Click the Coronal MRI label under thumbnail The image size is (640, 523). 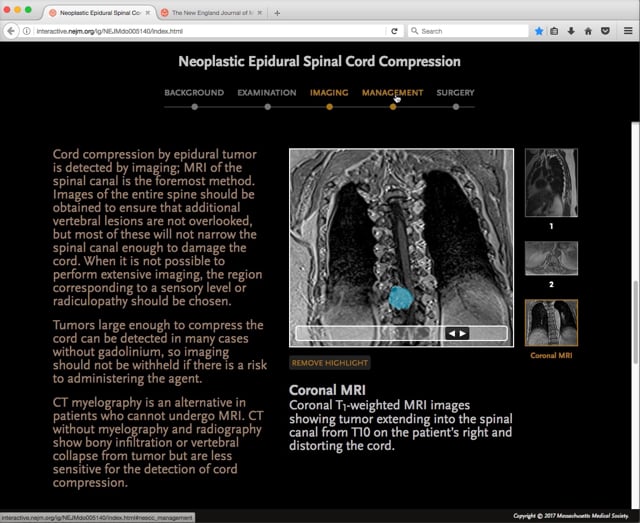(551, 356)
